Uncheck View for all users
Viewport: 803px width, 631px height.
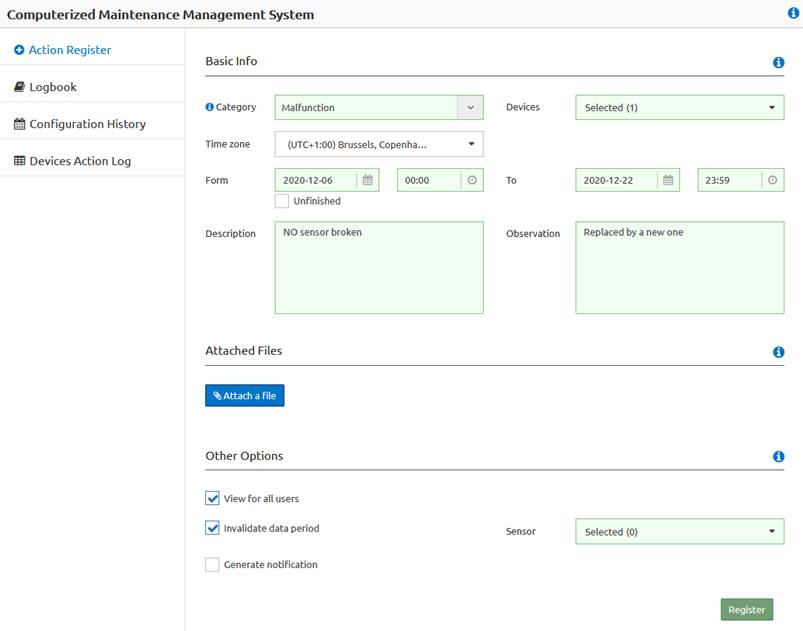click(x=212, y=498)
